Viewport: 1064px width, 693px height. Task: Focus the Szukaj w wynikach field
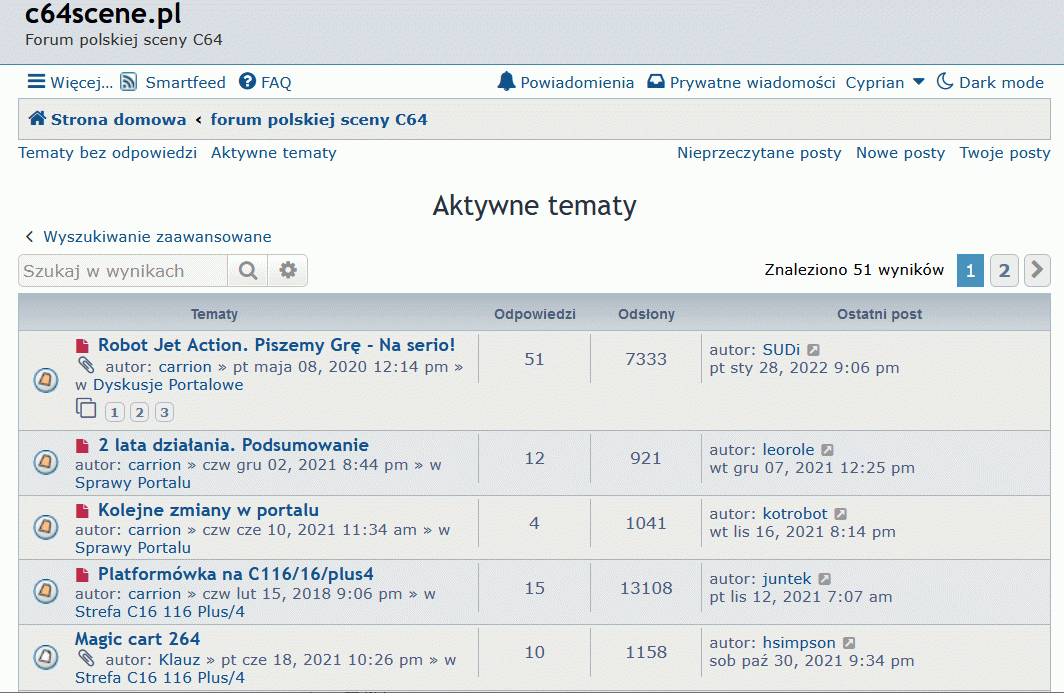[123, 271]
